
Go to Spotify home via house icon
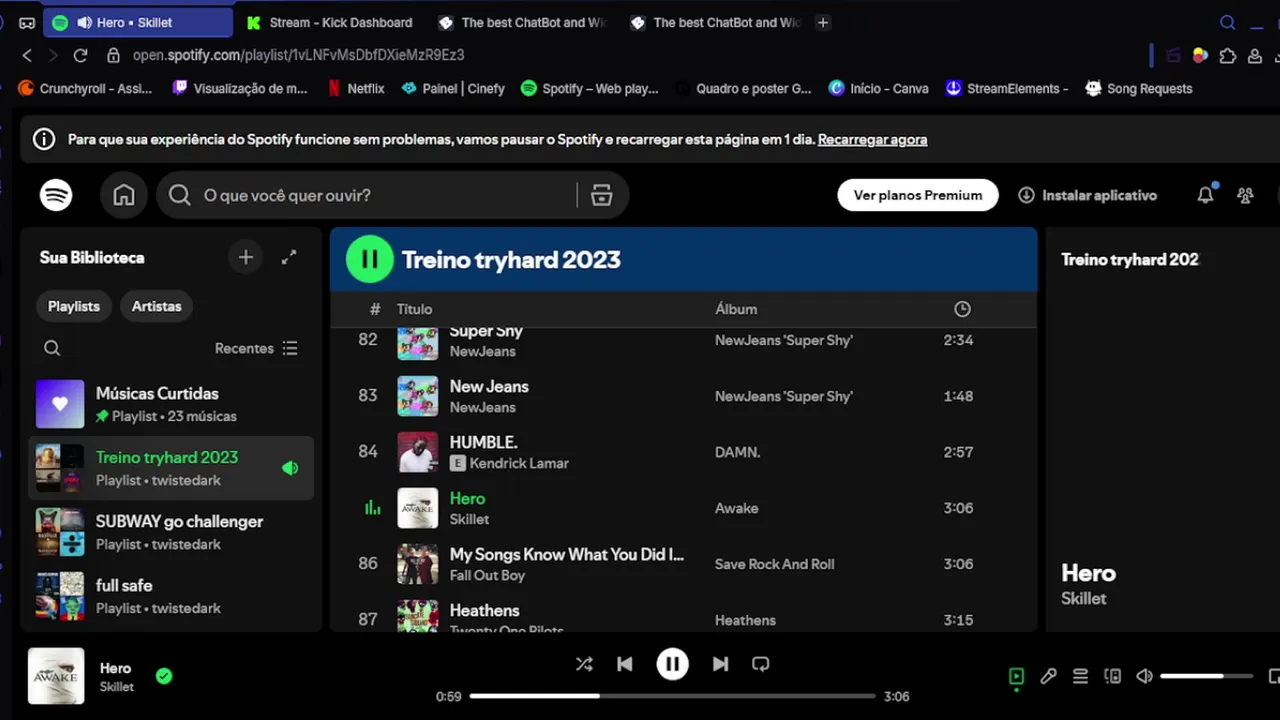124,195
